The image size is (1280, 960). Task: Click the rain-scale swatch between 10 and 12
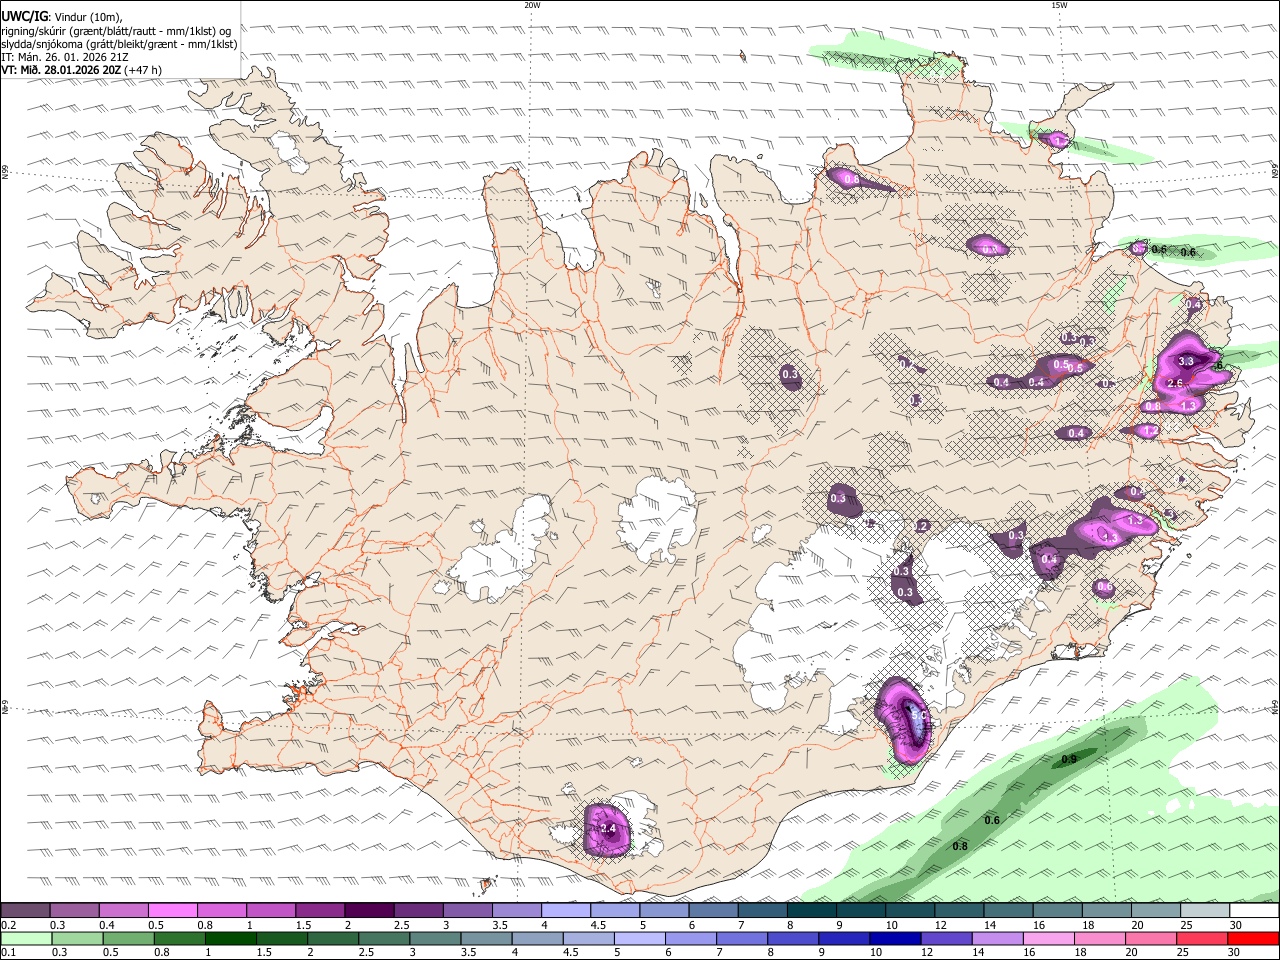point(896,938)
